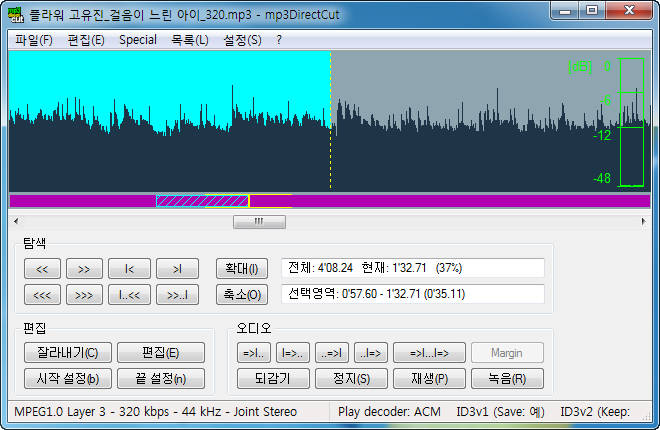660x430 pixels.
Task: Click the hatched selection region in the overview bar
Action: (x=200, y=201)
